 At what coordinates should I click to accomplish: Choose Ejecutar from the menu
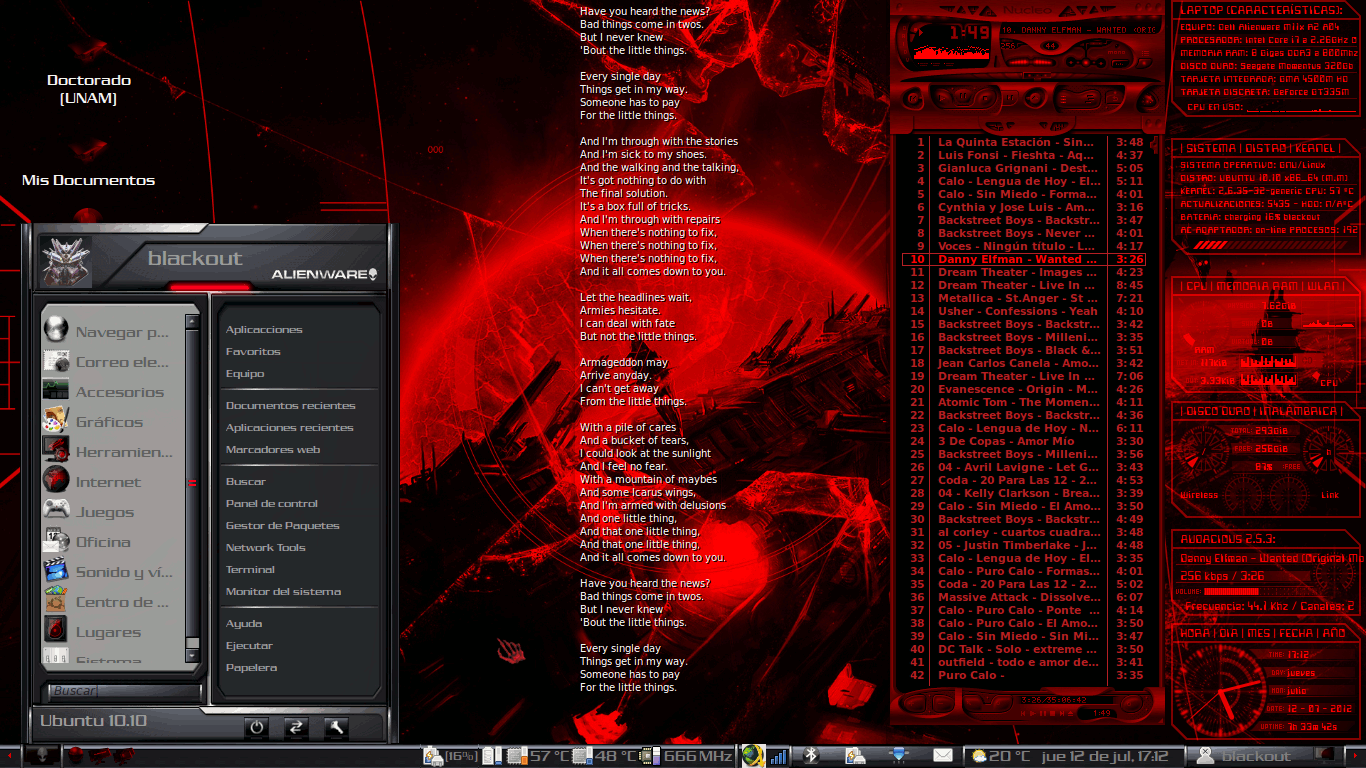[x=249, y=646]
